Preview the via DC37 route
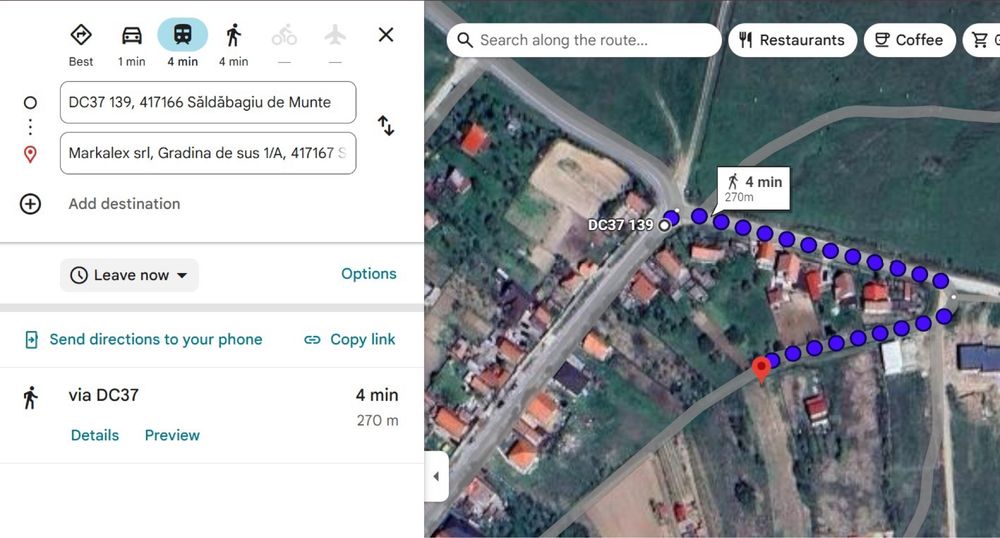 [172, 435]
